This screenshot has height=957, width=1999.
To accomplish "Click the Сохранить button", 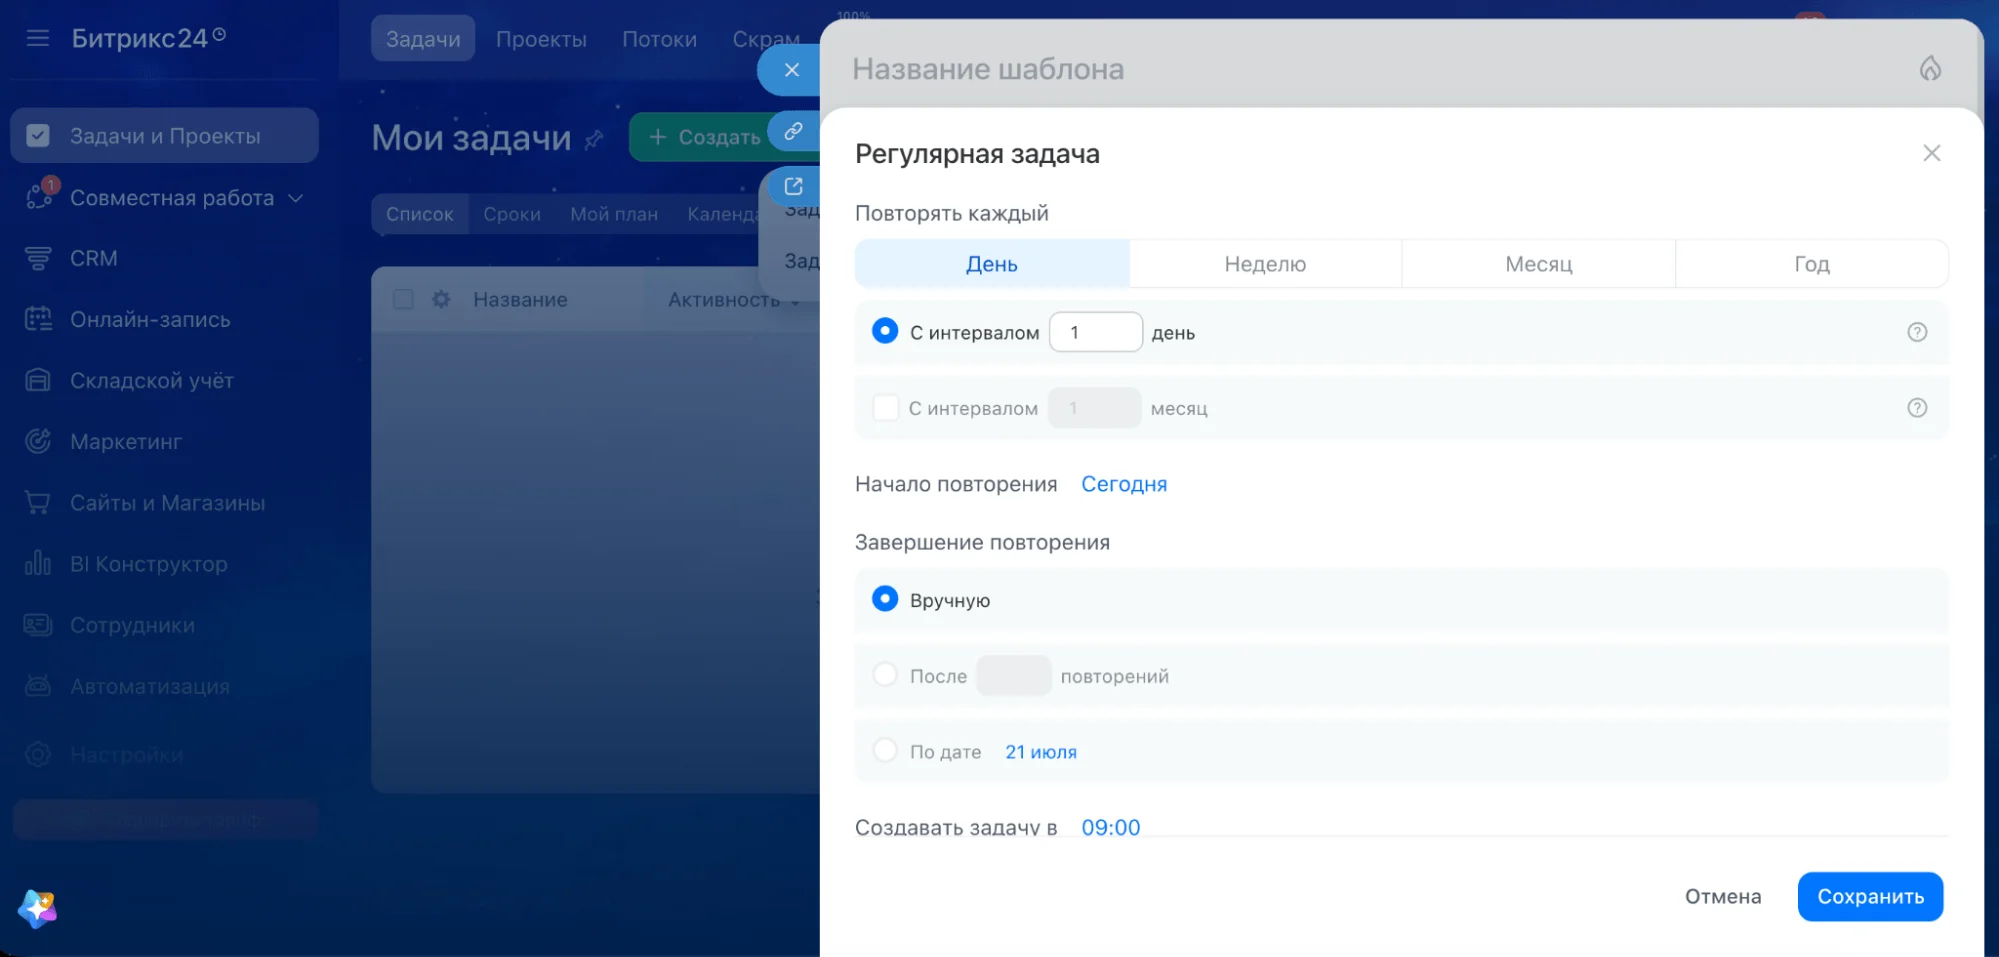I will tap(1870, 897).
